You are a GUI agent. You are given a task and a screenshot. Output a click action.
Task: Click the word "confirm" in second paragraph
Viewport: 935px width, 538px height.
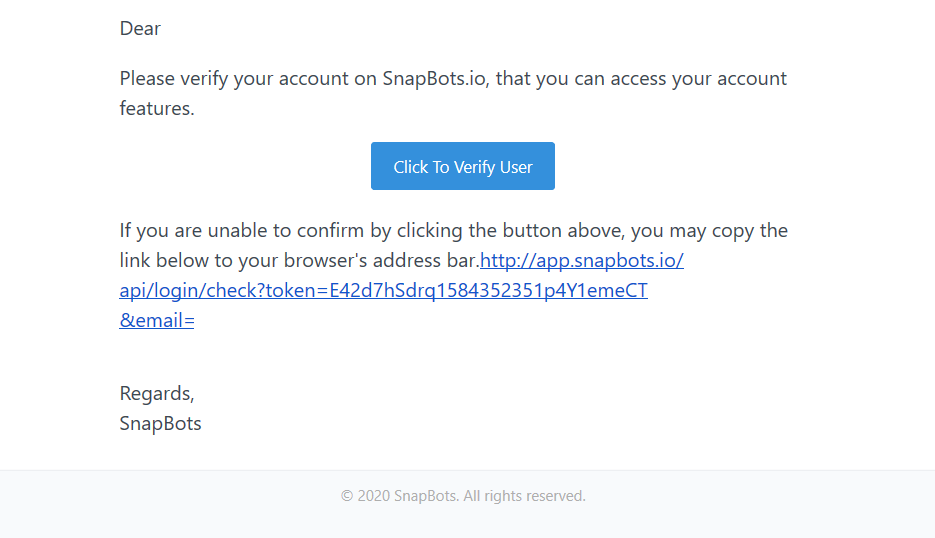pos(330,231)
